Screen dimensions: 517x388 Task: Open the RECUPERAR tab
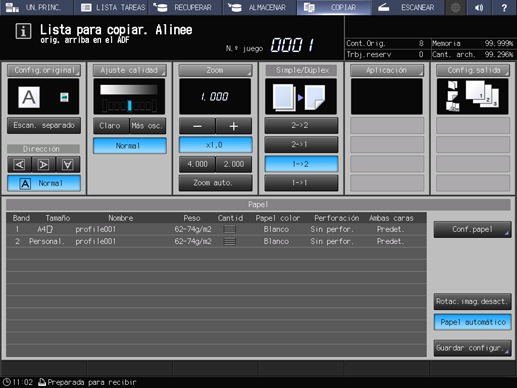point(185,7)
